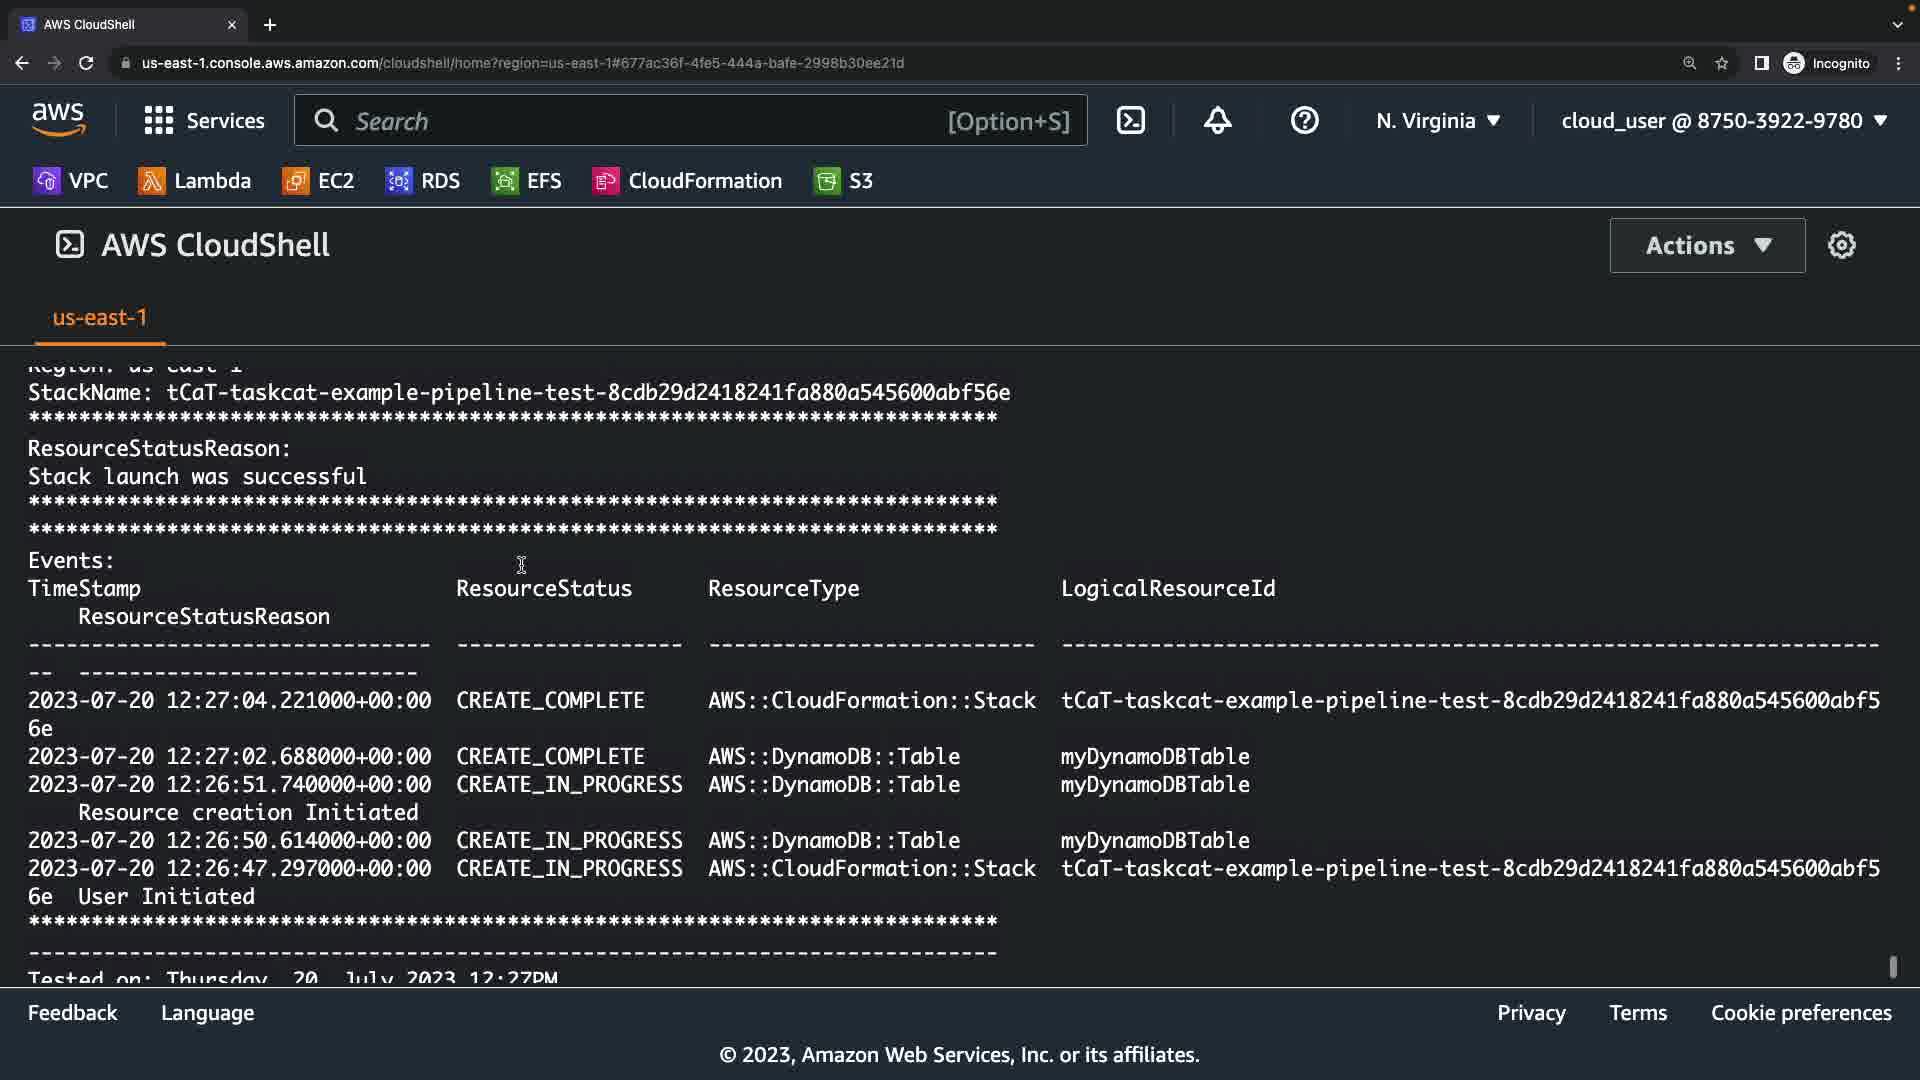Click the AWS search input field
The width and height of the screenshot is (1920, 1080).
pos(640,121)
